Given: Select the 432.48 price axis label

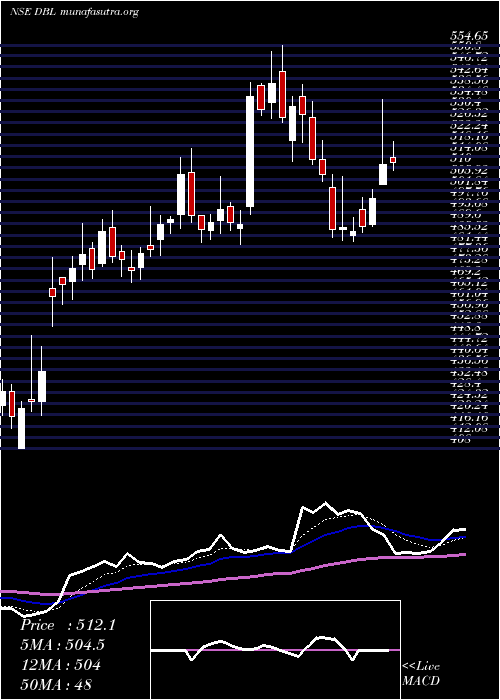Looking at the screenshot, I should pos(470,372).
